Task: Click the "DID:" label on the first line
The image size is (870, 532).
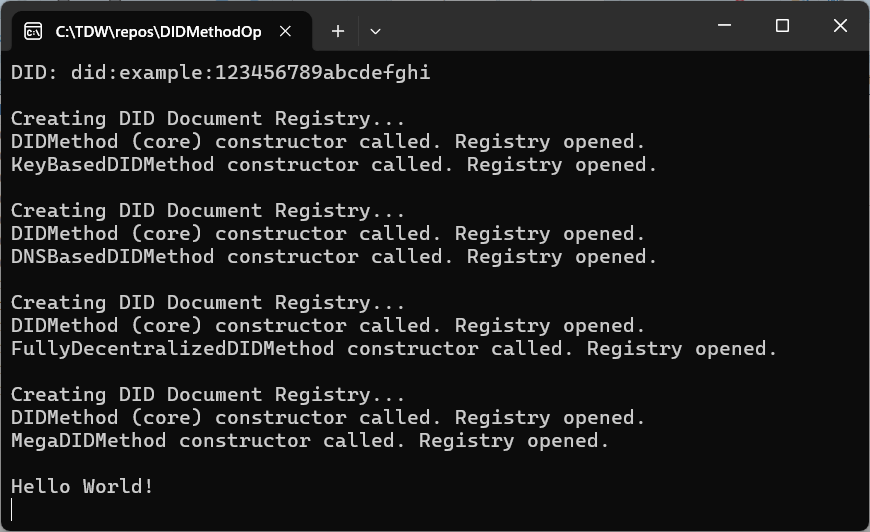Action: pyautogui.click(x=34, y=72)
